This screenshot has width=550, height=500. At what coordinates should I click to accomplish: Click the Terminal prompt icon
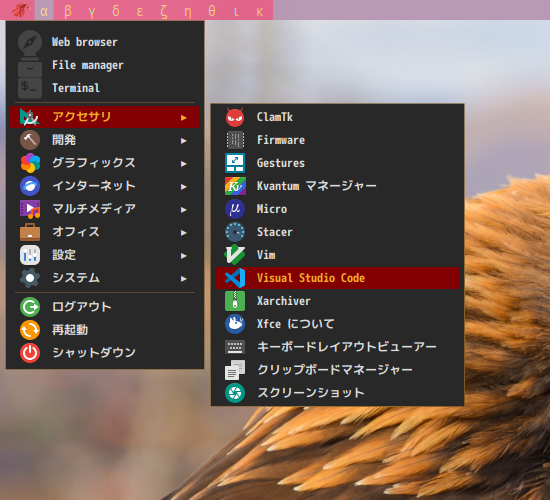30,88
